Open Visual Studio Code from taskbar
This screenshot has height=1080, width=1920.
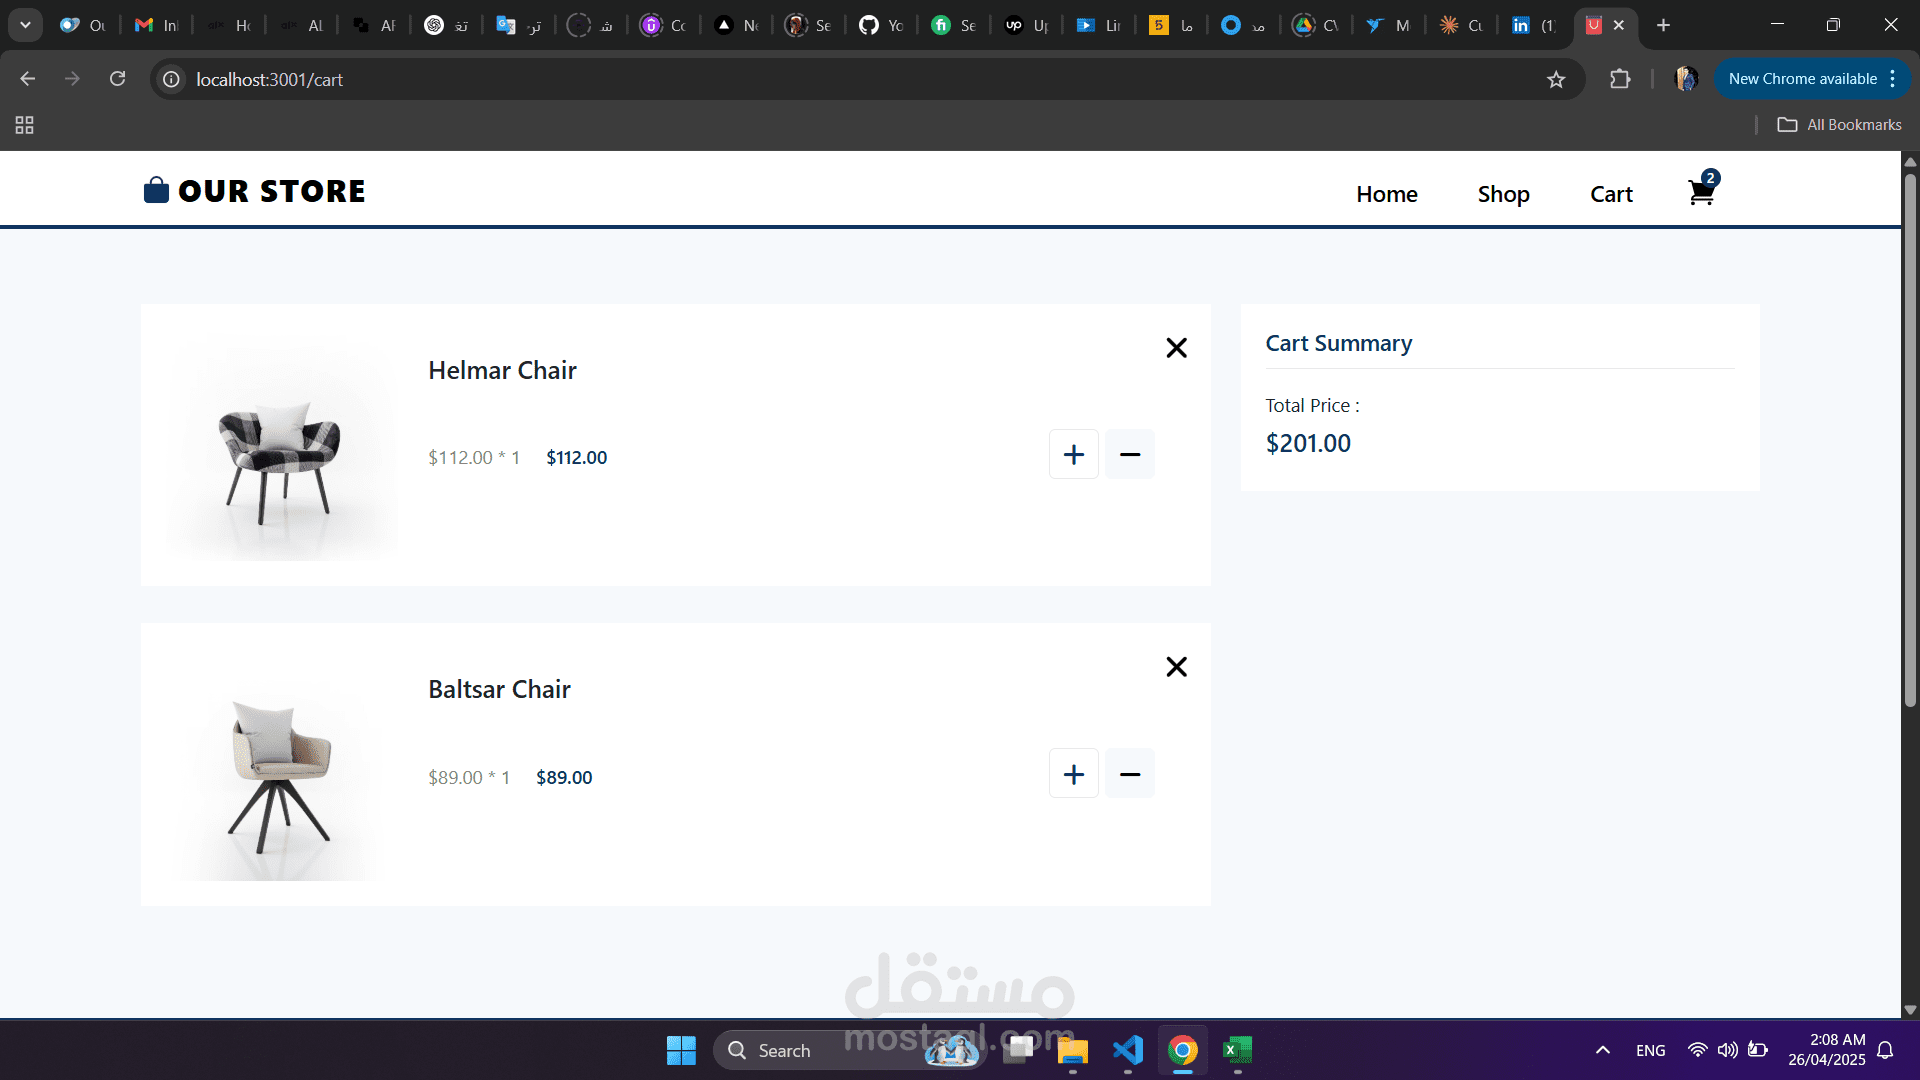pyautogui.click(x=1127, y=1050)
